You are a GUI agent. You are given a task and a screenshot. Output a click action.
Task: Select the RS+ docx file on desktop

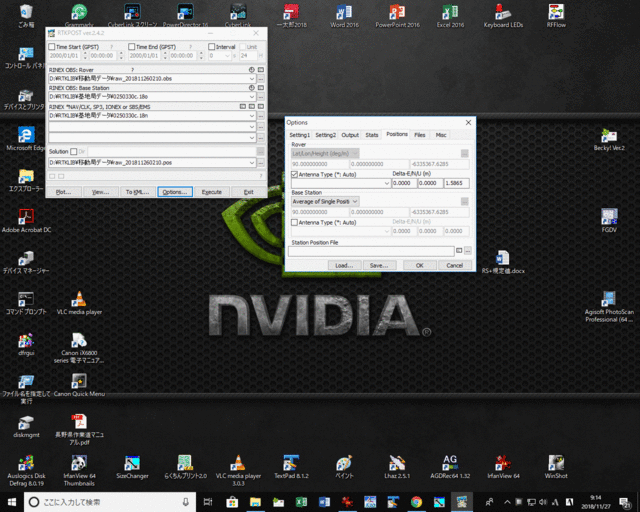pyautogui.click(x=503, y=261)
